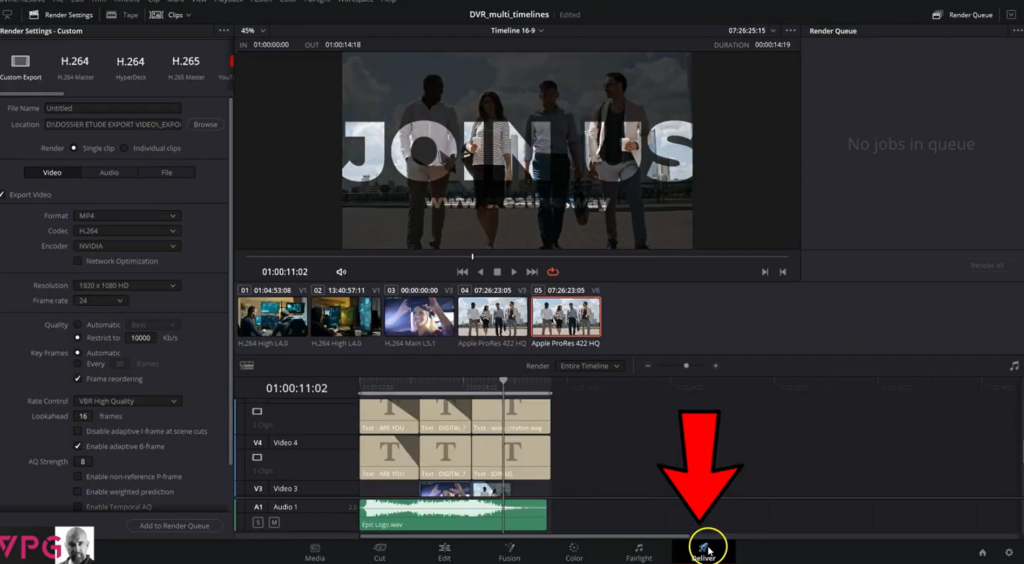Click the Add to Render Queue button
The image size is (1024, 564).
click(174, 526)
